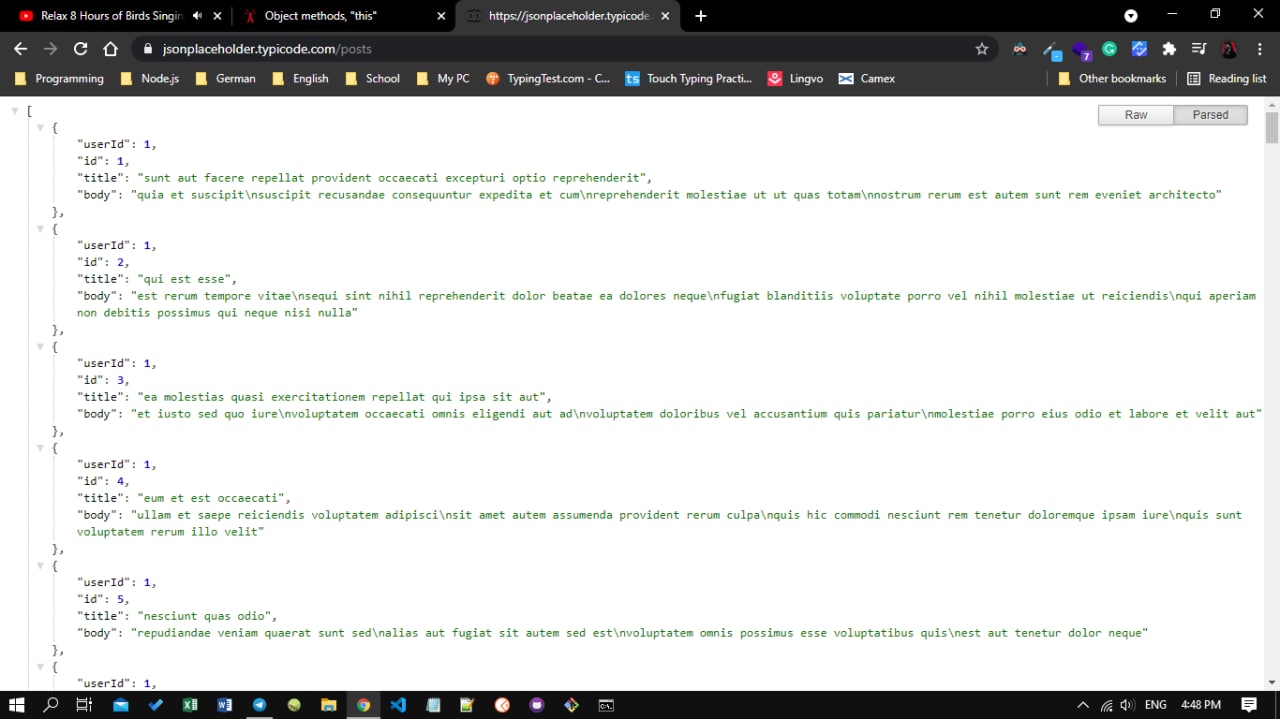Collapse the object with id 1
The height and width of the screenshot is (719, 1280).
pos(40,128)
